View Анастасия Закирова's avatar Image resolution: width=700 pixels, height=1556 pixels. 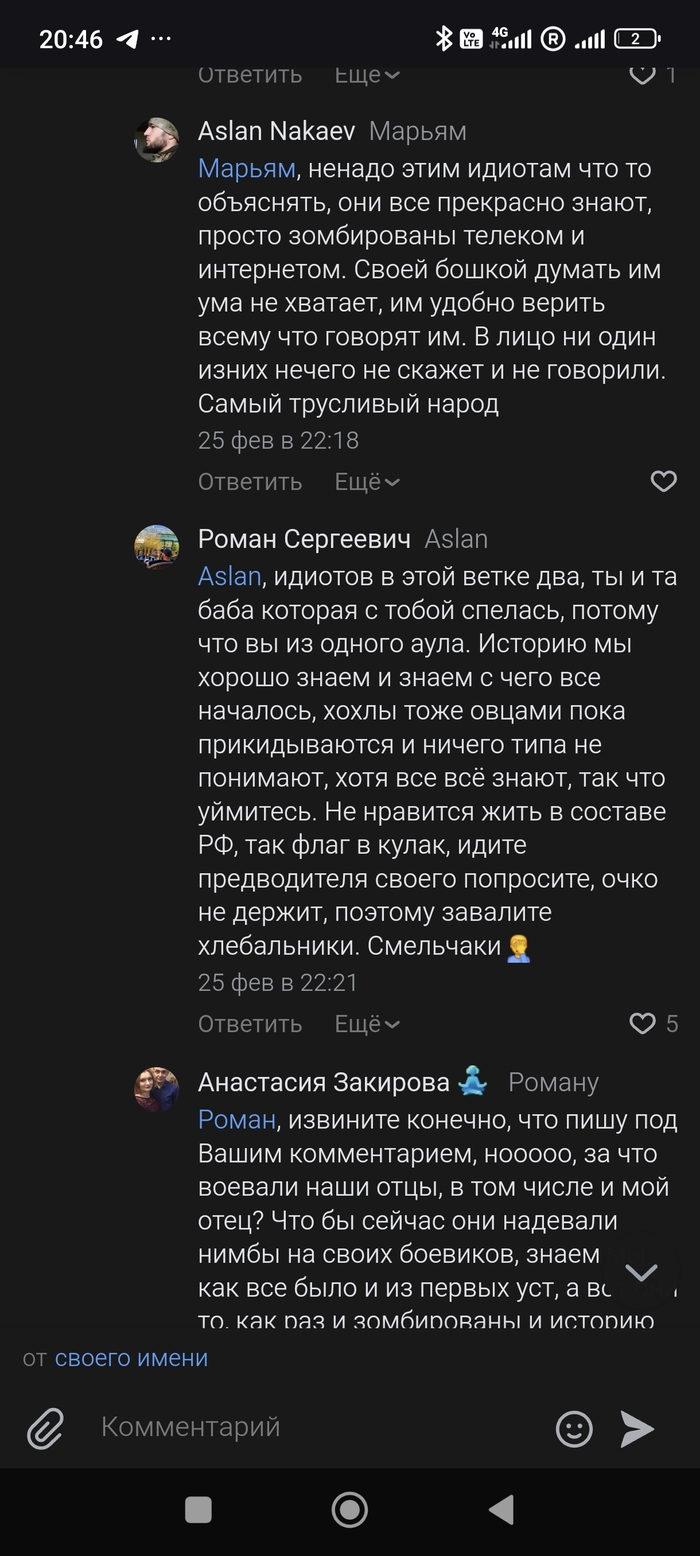(x=157, y=1089)
